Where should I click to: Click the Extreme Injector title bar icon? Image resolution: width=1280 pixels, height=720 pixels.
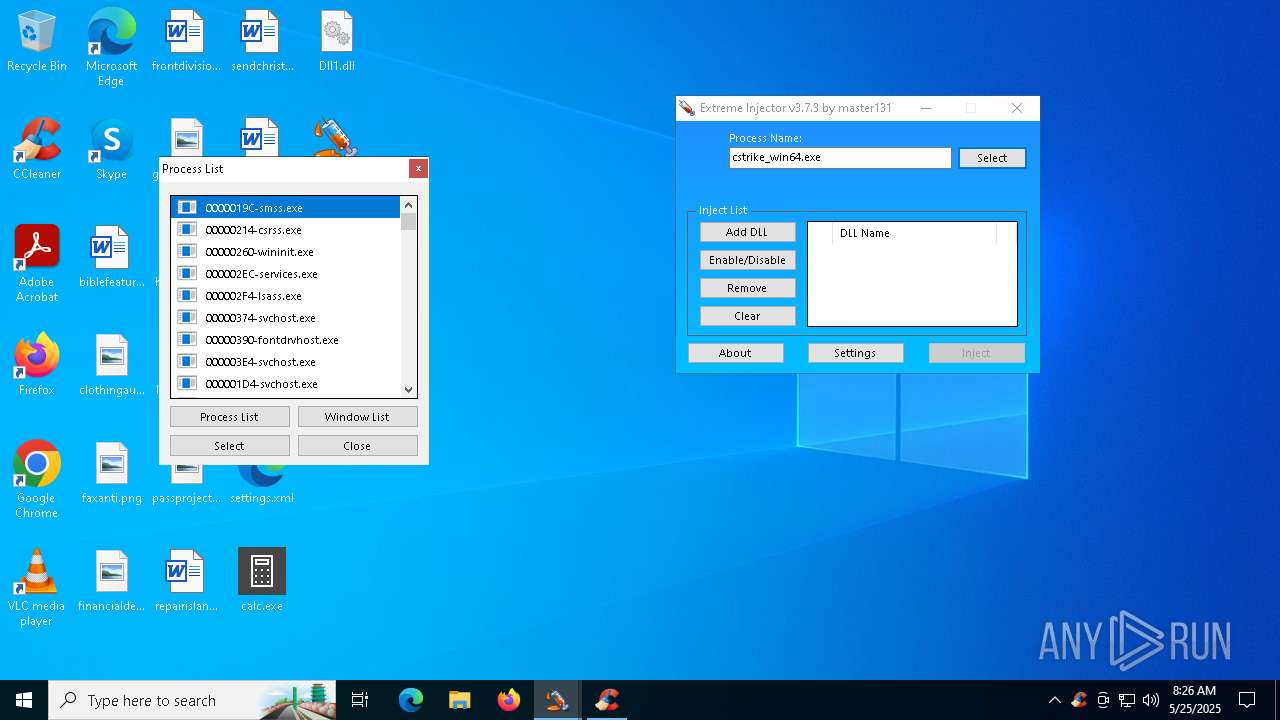tap(687, 108)
